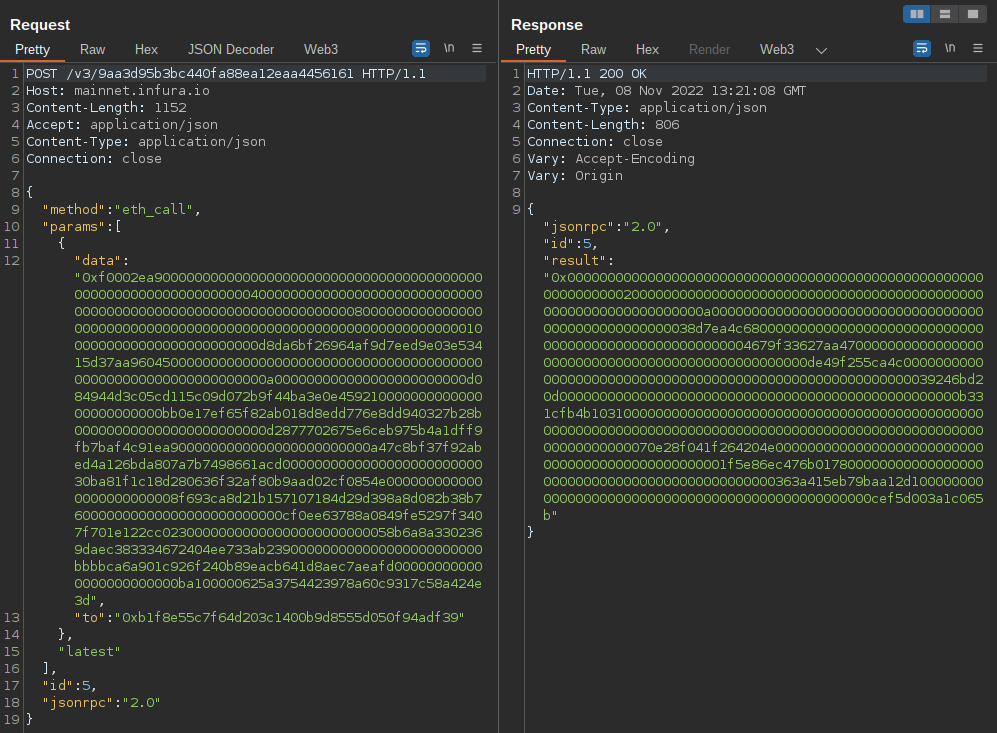Switch Request to Raw tab
The height and width of the screenshot is (733, 997).
point(92,50)
